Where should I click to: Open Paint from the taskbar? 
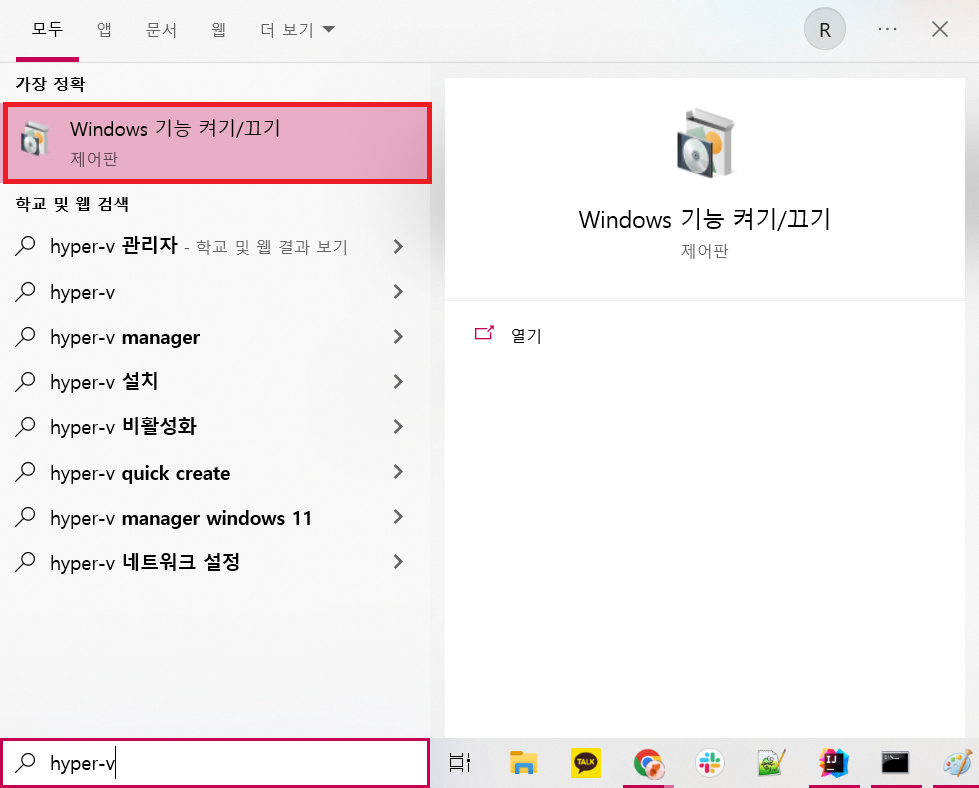pyautogui.click(x=958, y=762)
